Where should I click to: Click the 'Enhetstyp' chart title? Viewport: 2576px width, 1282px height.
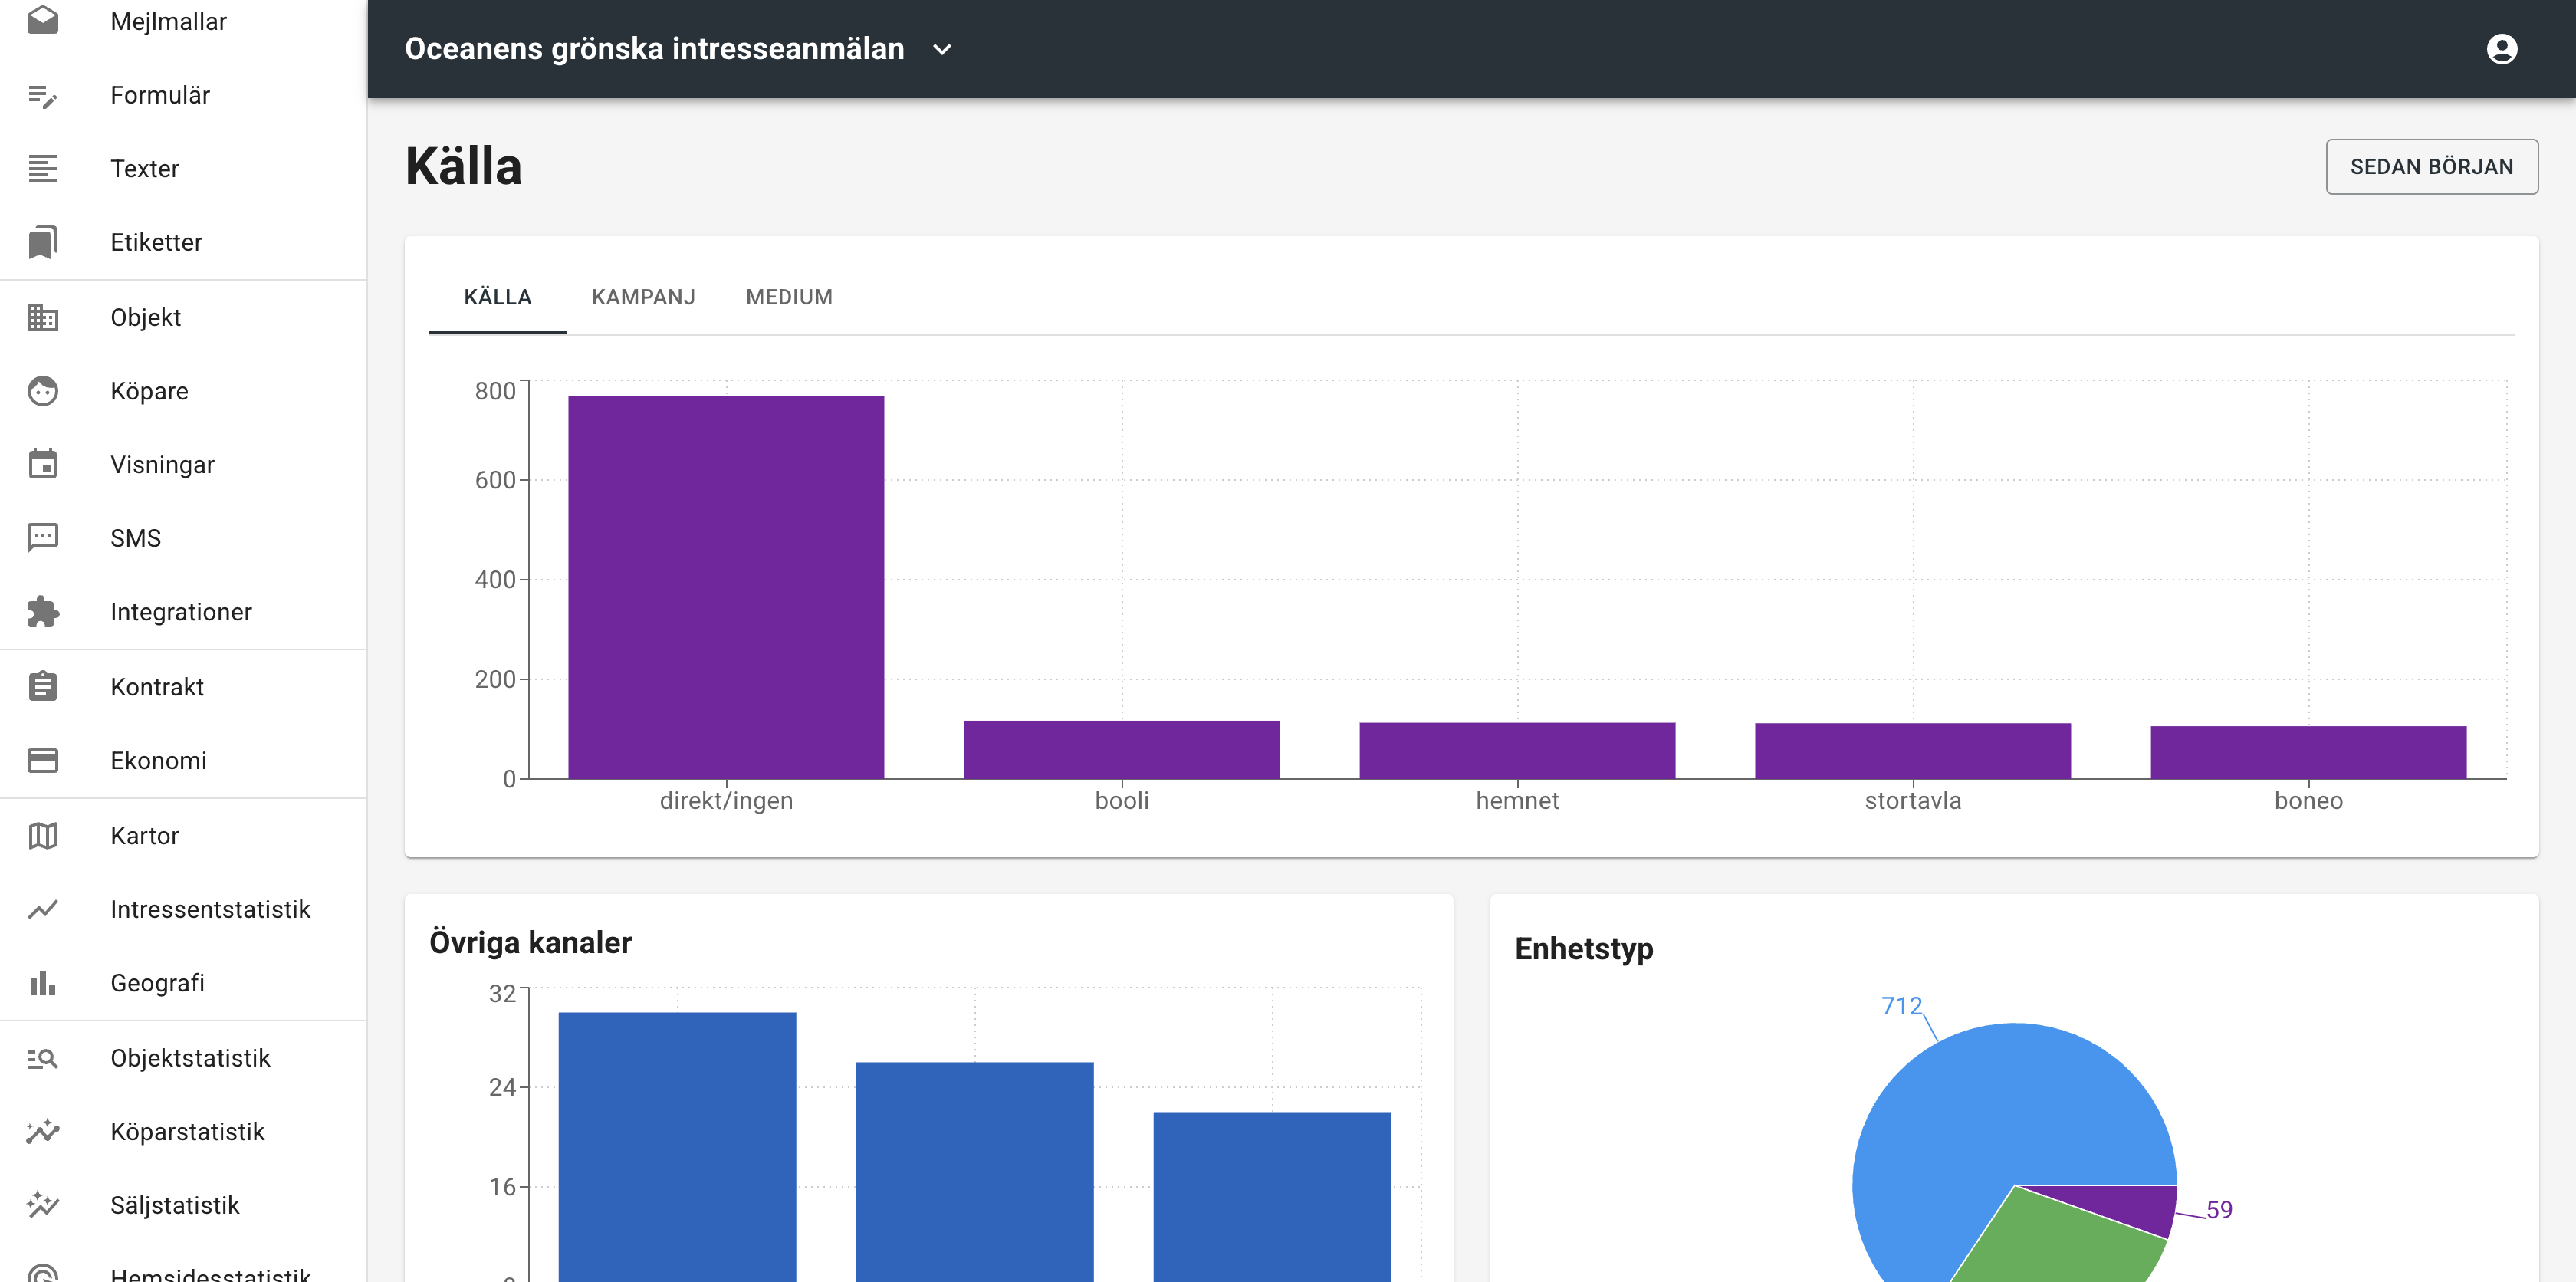click(x=1584, y=948)
